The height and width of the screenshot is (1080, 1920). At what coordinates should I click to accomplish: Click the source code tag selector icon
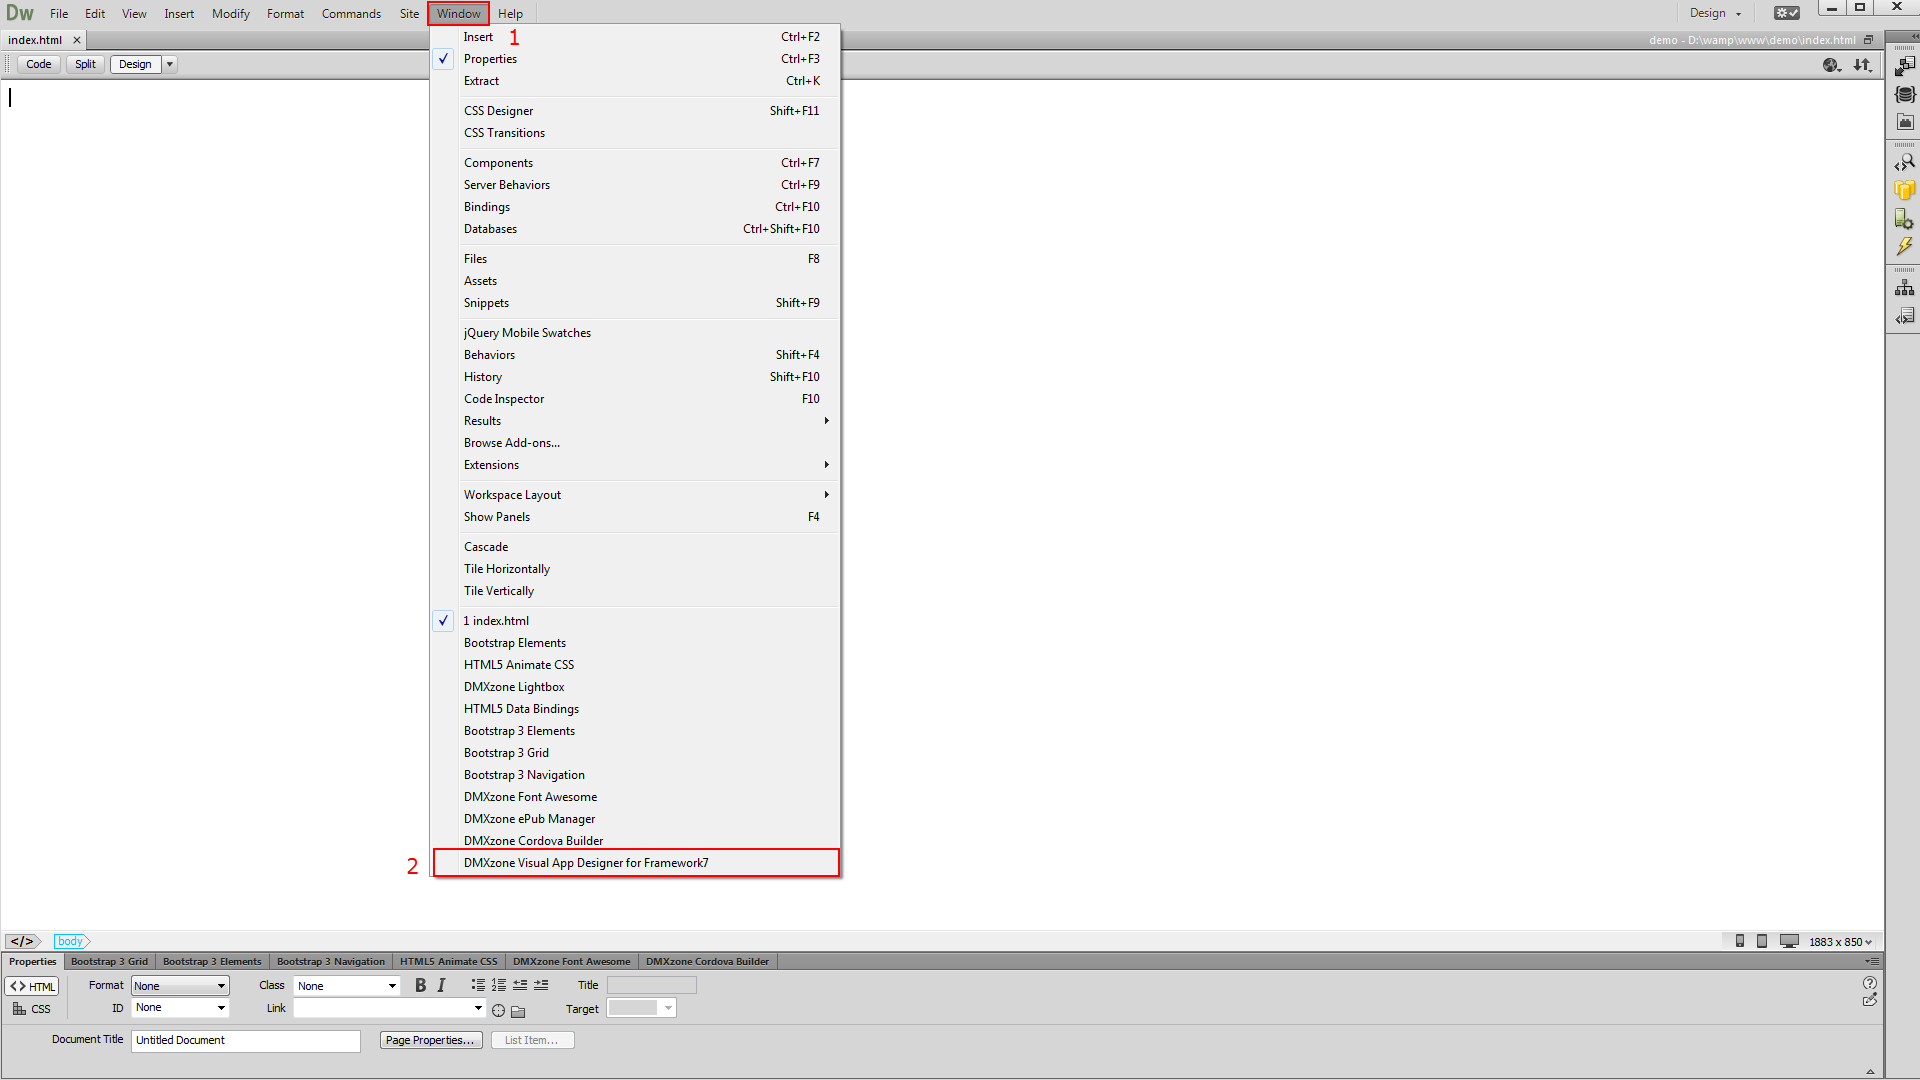pyautogui.click(x=23, y=941)
